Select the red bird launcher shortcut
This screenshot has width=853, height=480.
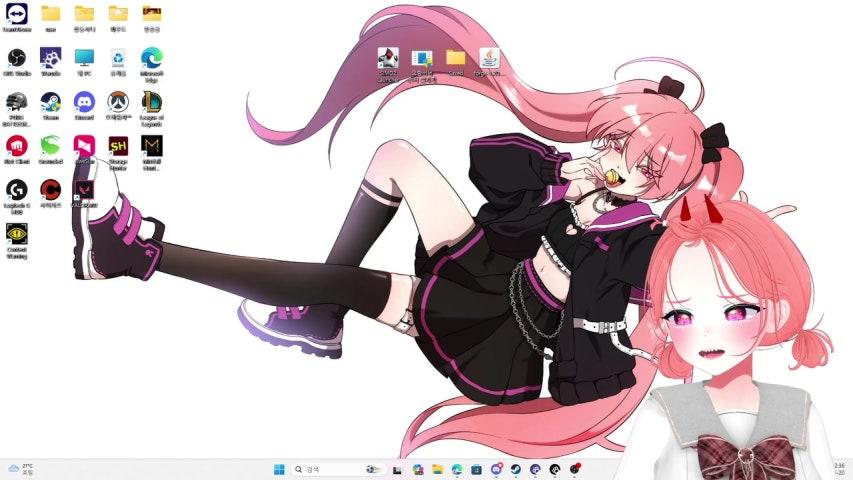coord(388,58)
